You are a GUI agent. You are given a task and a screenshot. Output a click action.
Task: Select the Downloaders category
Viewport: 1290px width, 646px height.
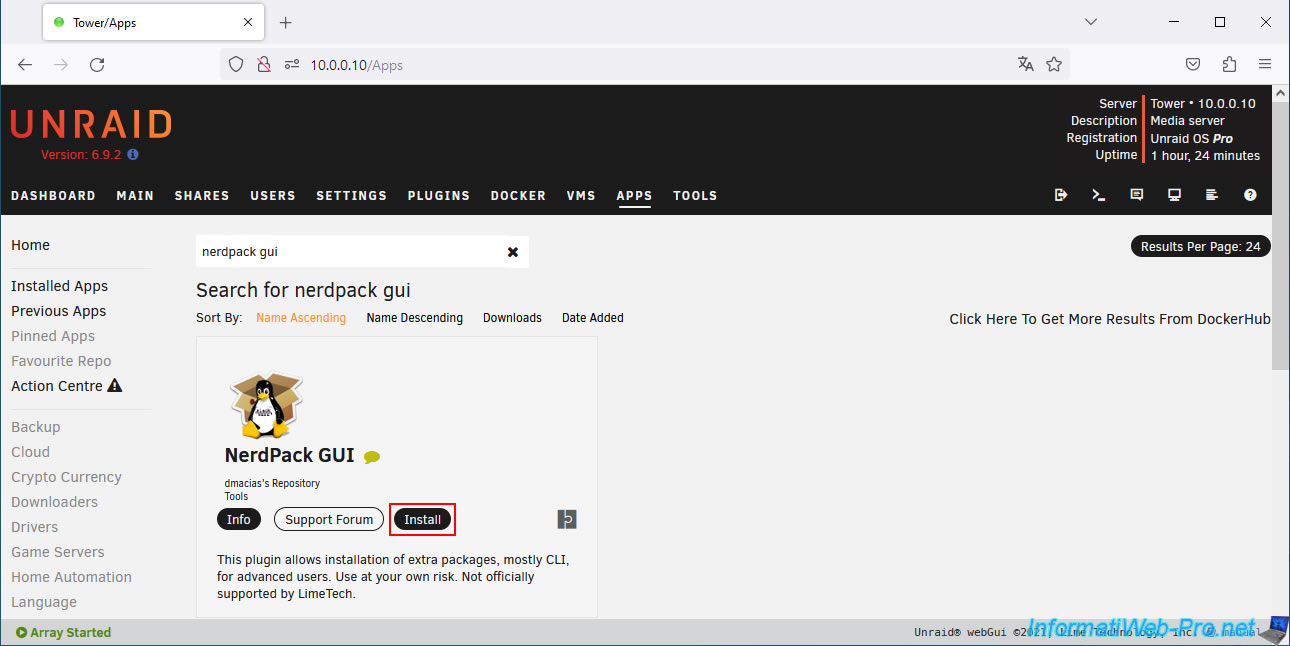[54, 502]
